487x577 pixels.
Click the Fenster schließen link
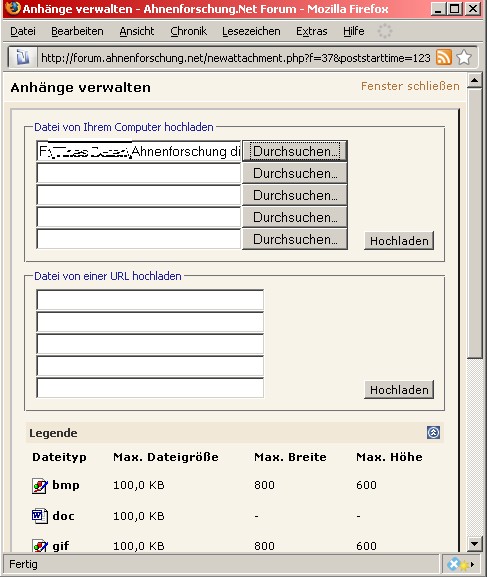coord(410,86)
